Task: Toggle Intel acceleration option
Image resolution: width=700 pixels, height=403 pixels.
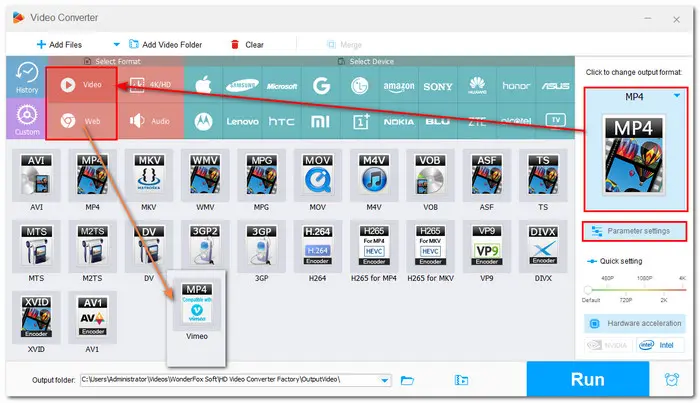Action: [x=660, y=345]
